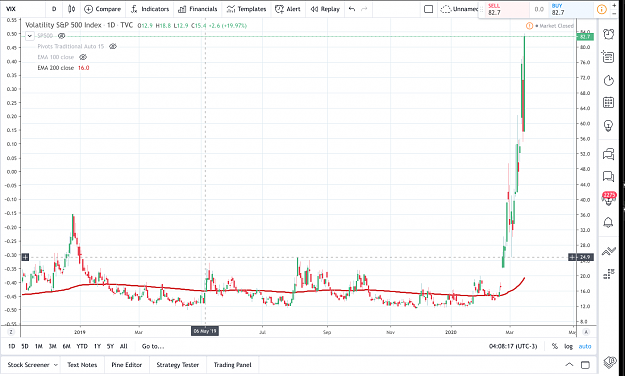
Task: Open Financials from top toolbar
Action: (x=198, y=9)
